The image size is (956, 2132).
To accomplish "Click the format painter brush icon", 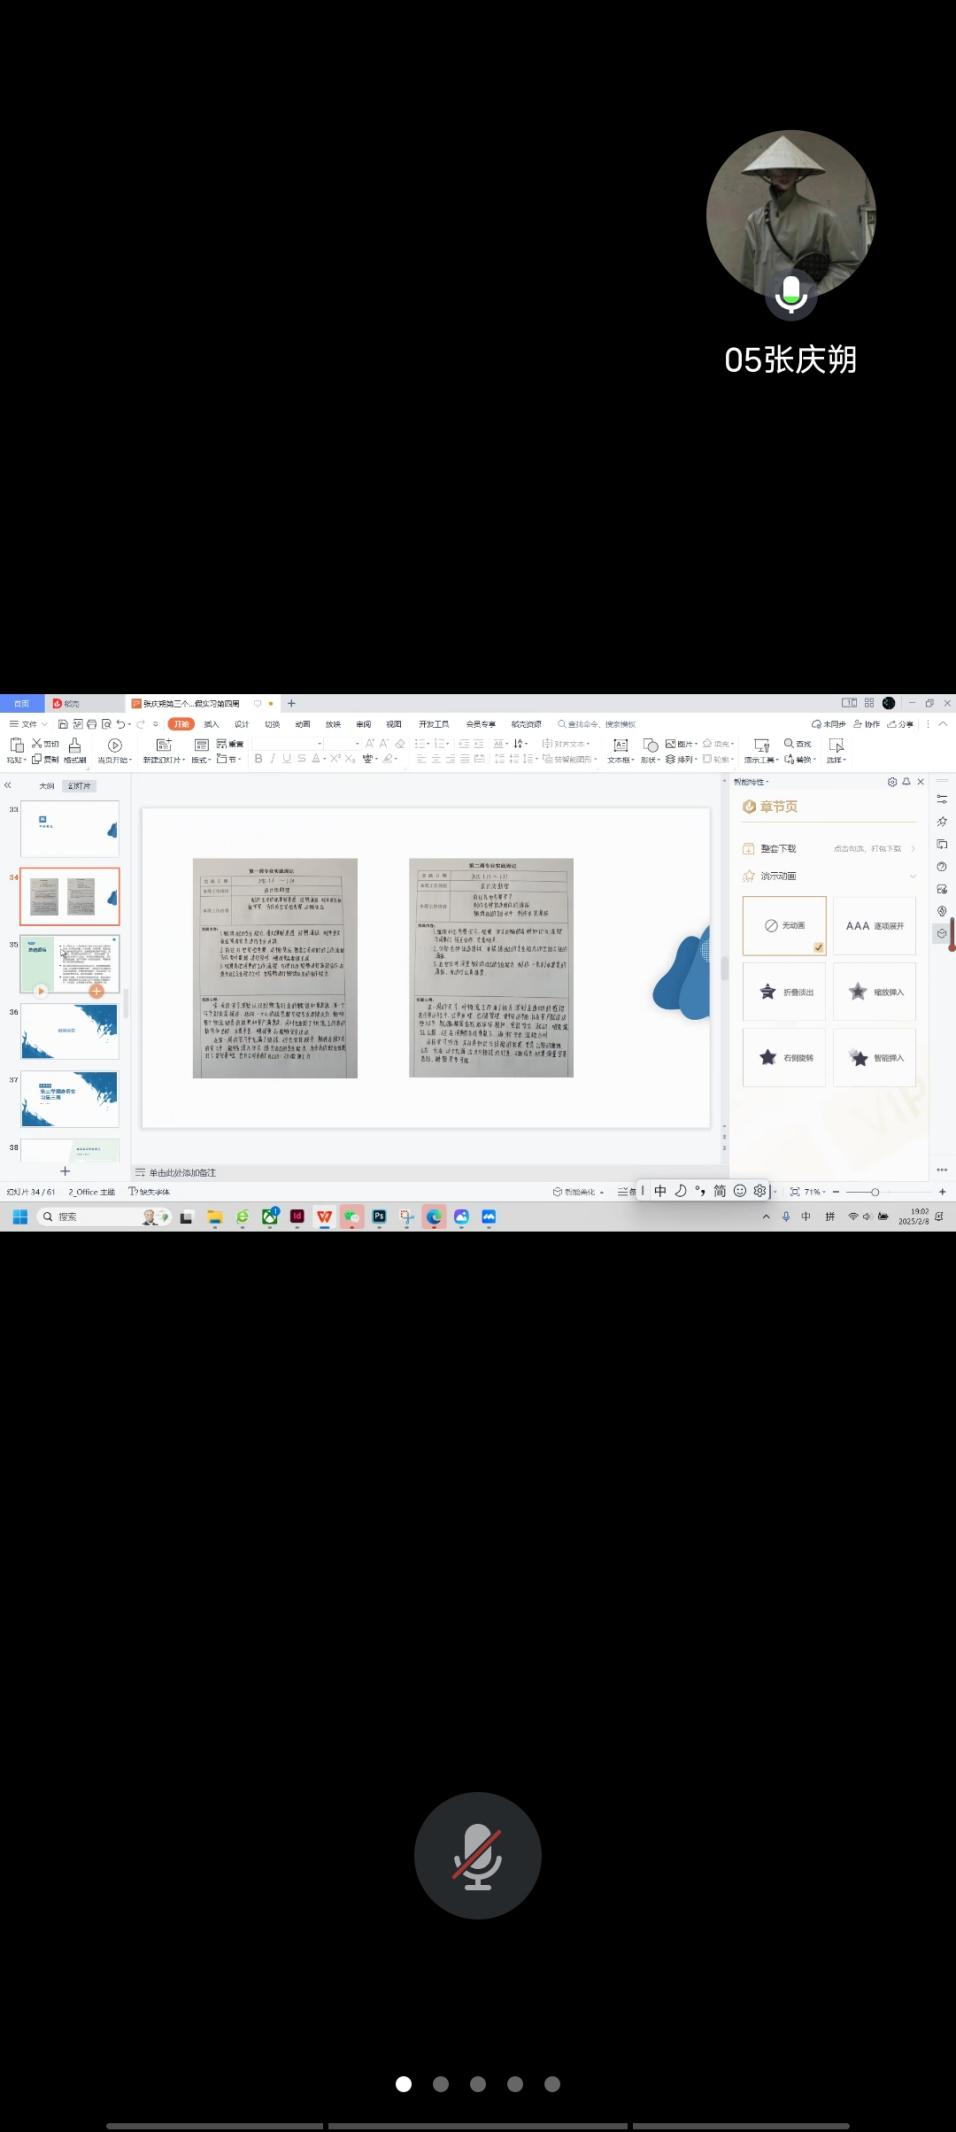I will tap(75, 745).
